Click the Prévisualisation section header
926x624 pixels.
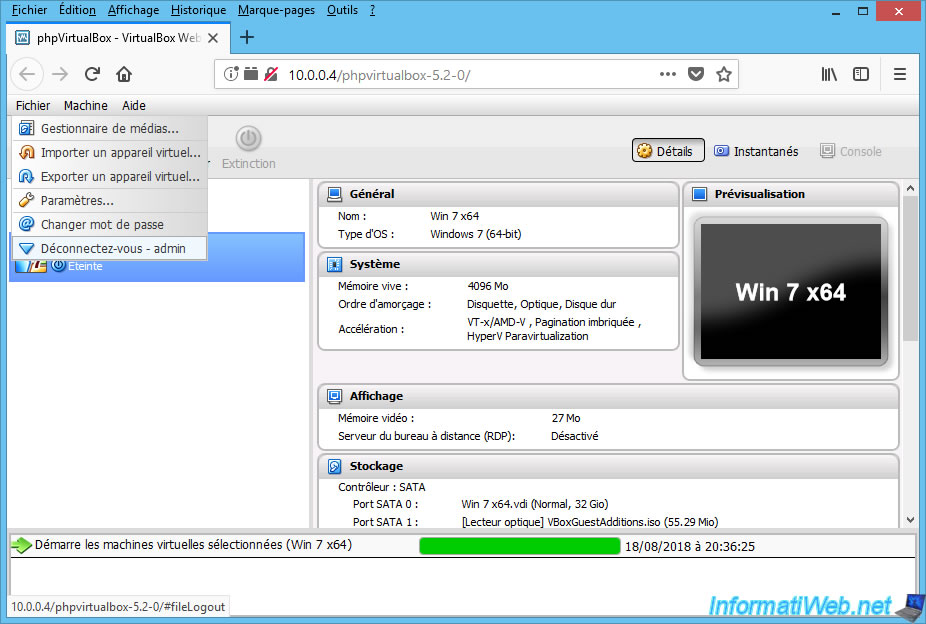pyautogui.click(x=791, y=194)
